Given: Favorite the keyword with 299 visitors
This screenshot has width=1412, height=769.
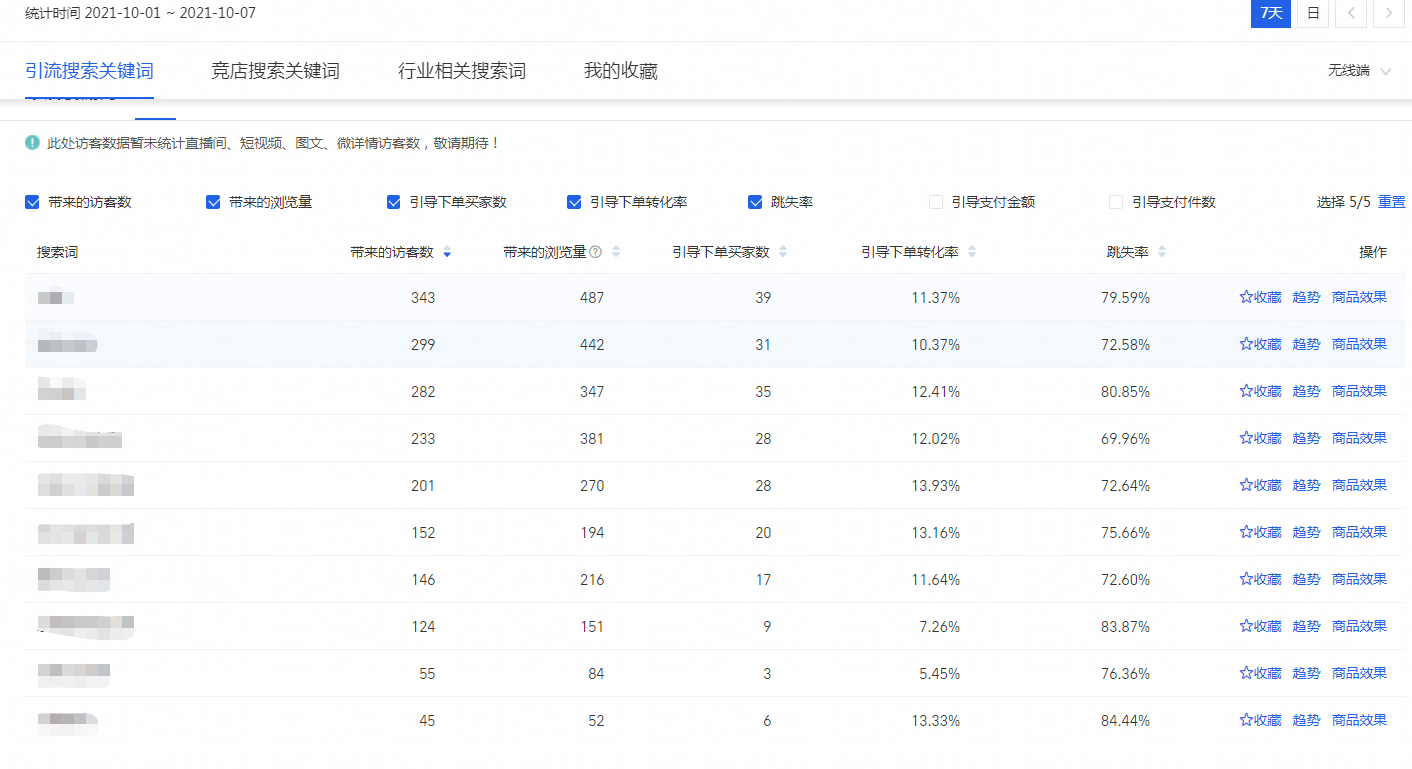Looking at the screenshot, I should pyautogui.click(x=1260, y=344).
